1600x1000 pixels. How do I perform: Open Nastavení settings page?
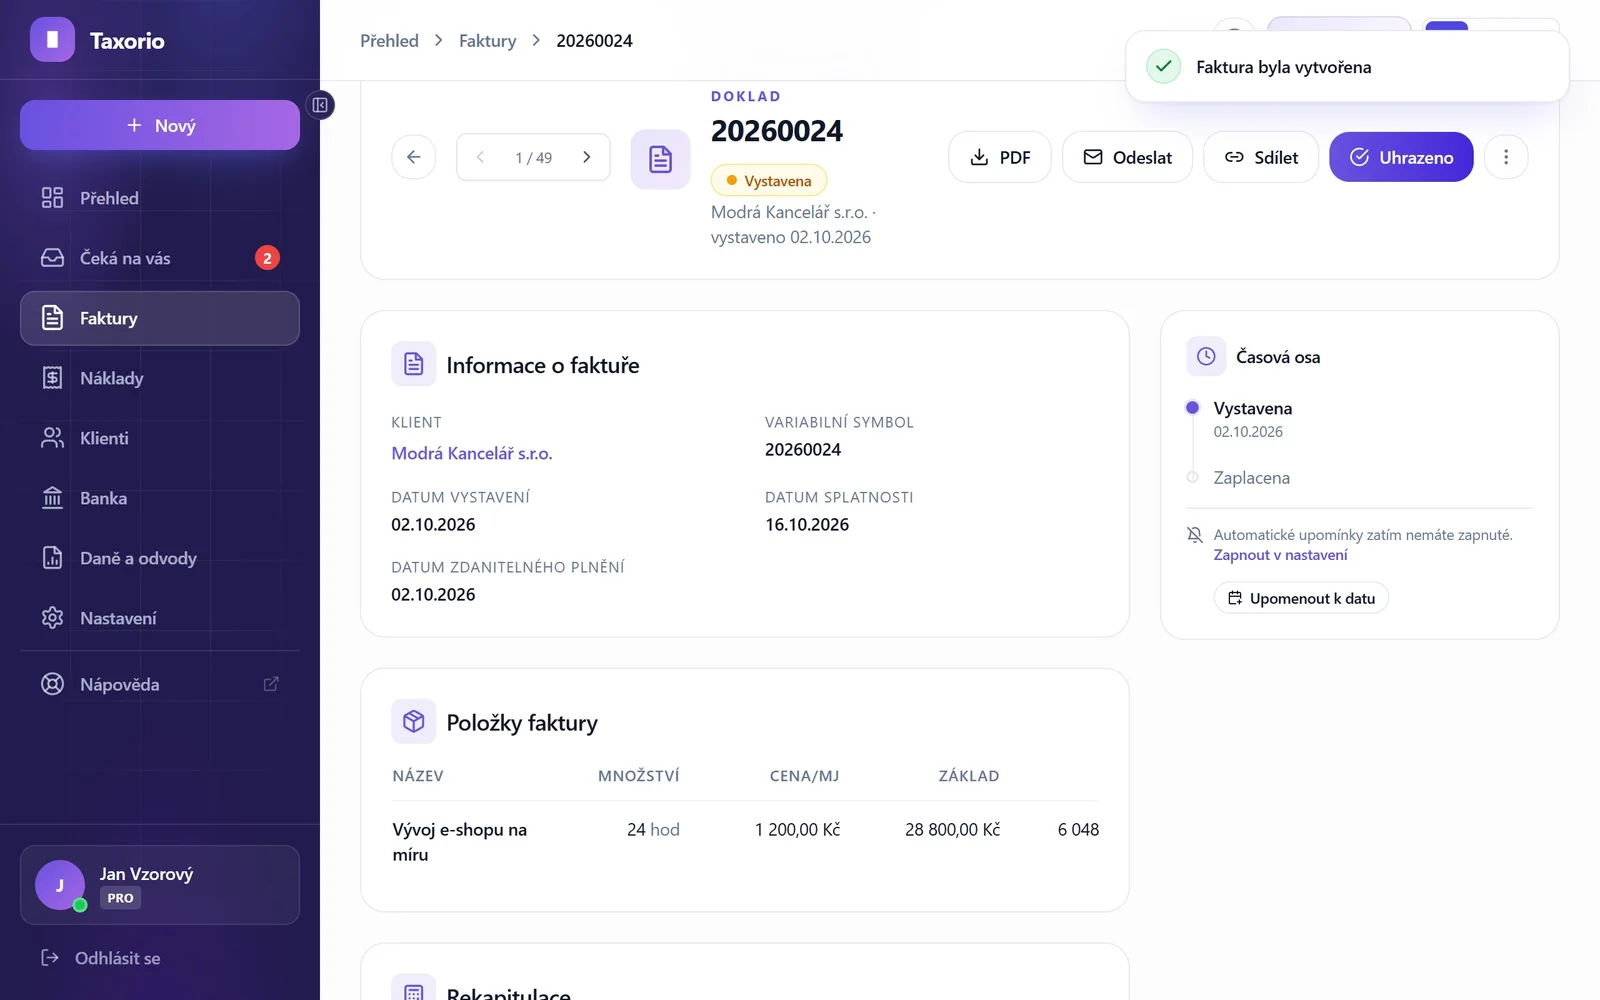pyautogui.click(x=160, y=618)
